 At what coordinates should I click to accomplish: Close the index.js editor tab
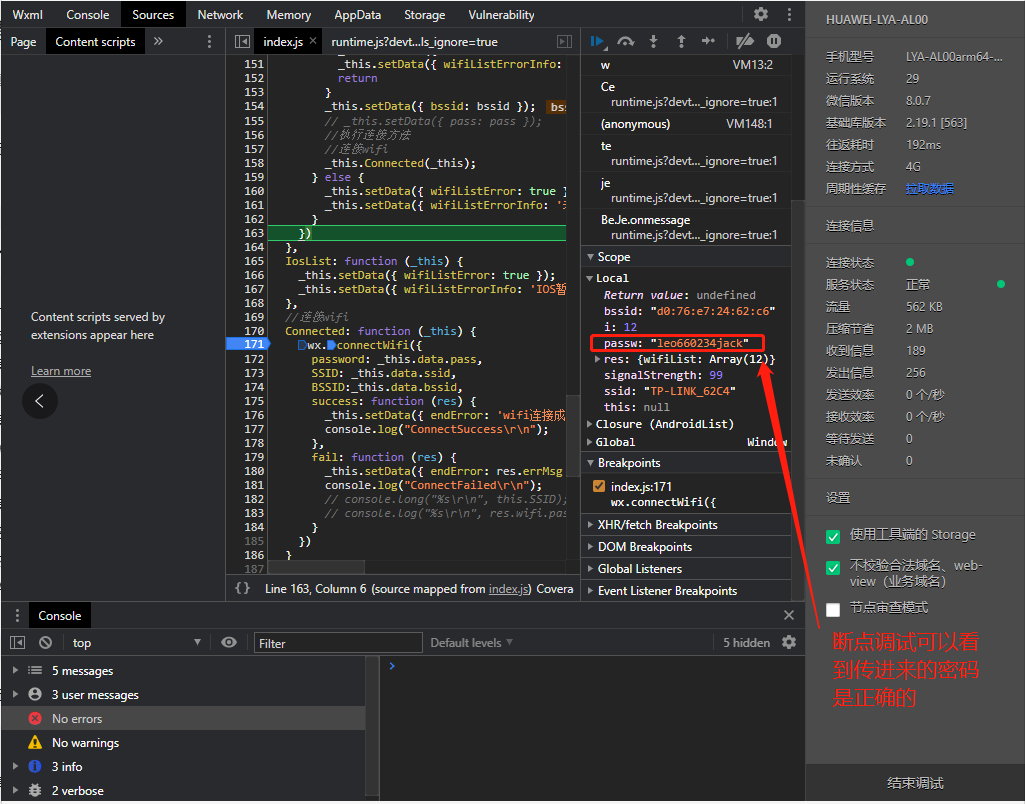pyautogui.click(x=313, y=41)
